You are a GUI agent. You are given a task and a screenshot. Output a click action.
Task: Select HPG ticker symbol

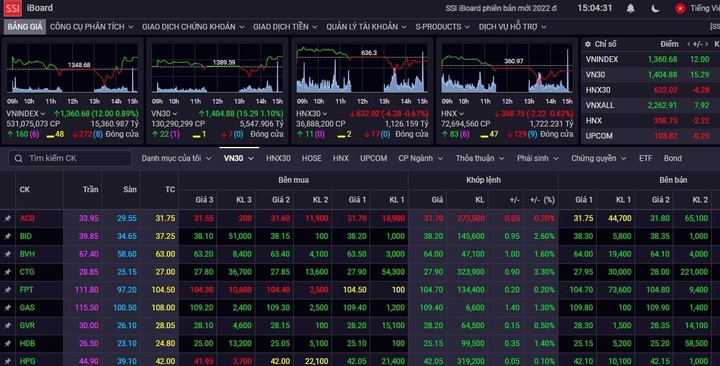27,361
